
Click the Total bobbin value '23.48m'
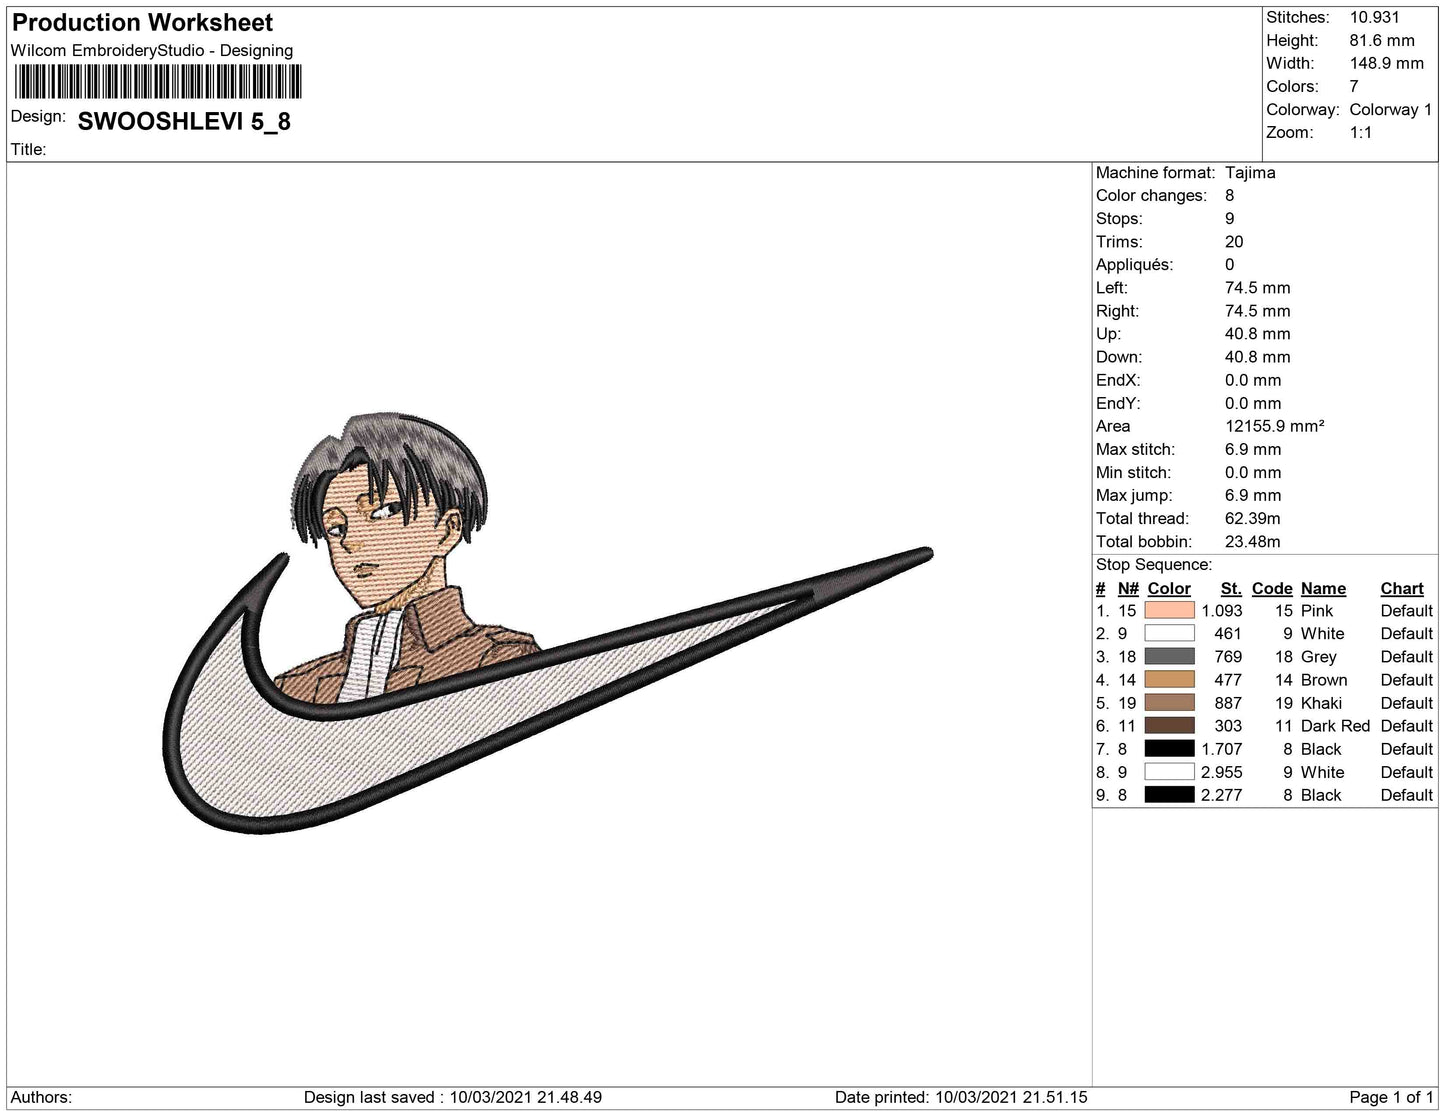click(x=1253, y=542)
